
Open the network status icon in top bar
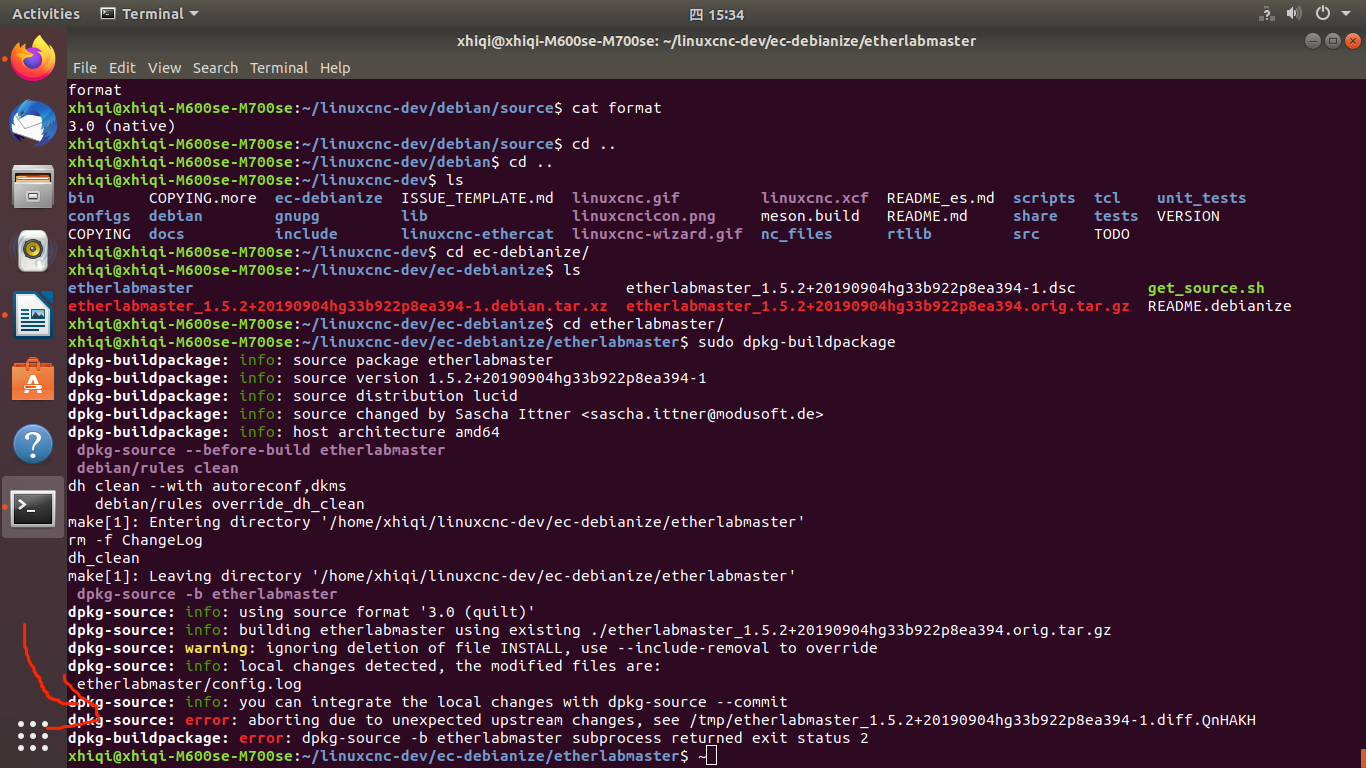pyautogui.click(x=1268, y=14)
